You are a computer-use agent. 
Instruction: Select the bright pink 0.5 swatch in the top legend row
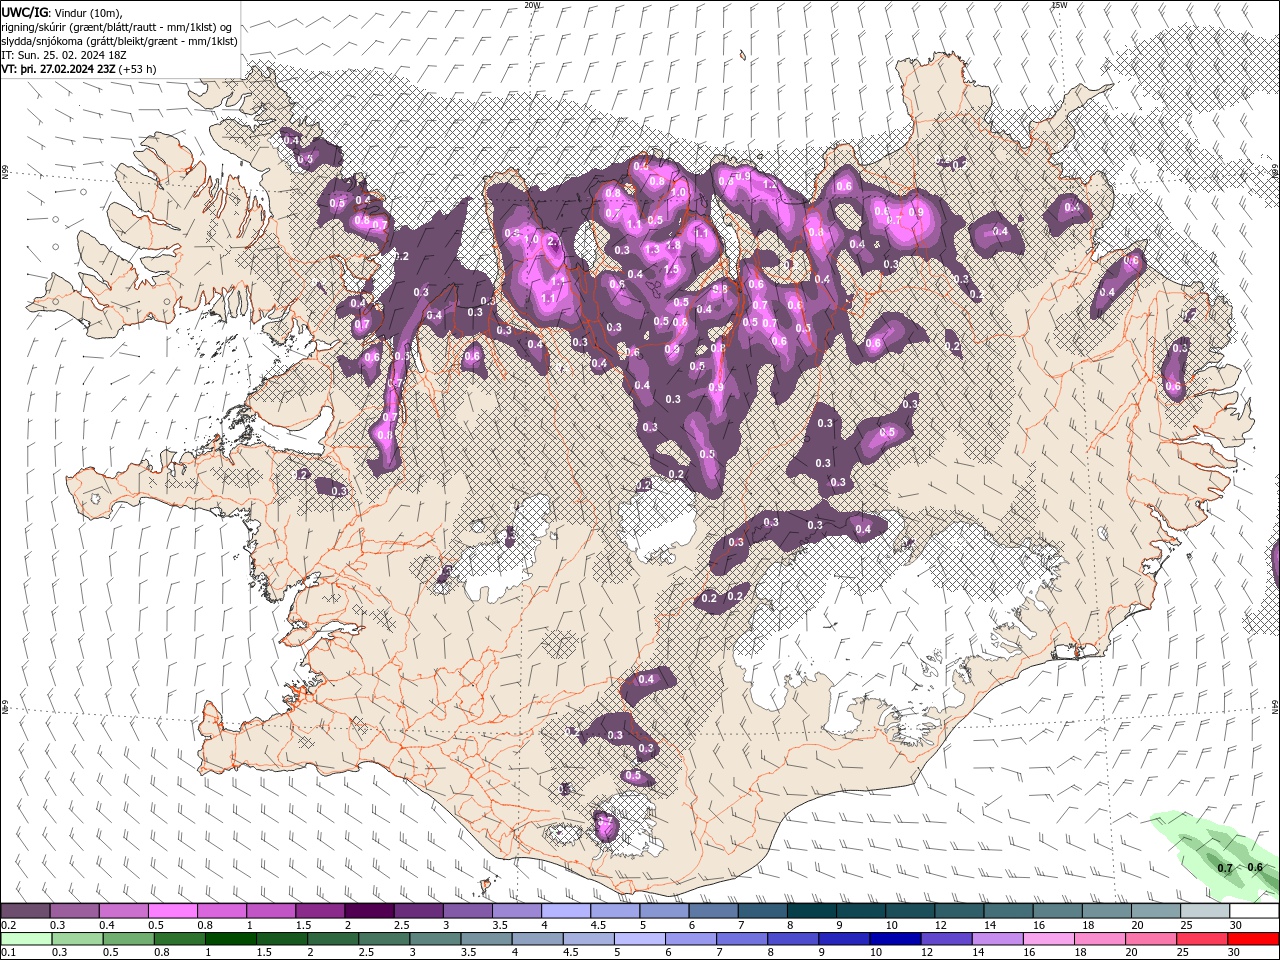tap(172, 911)
